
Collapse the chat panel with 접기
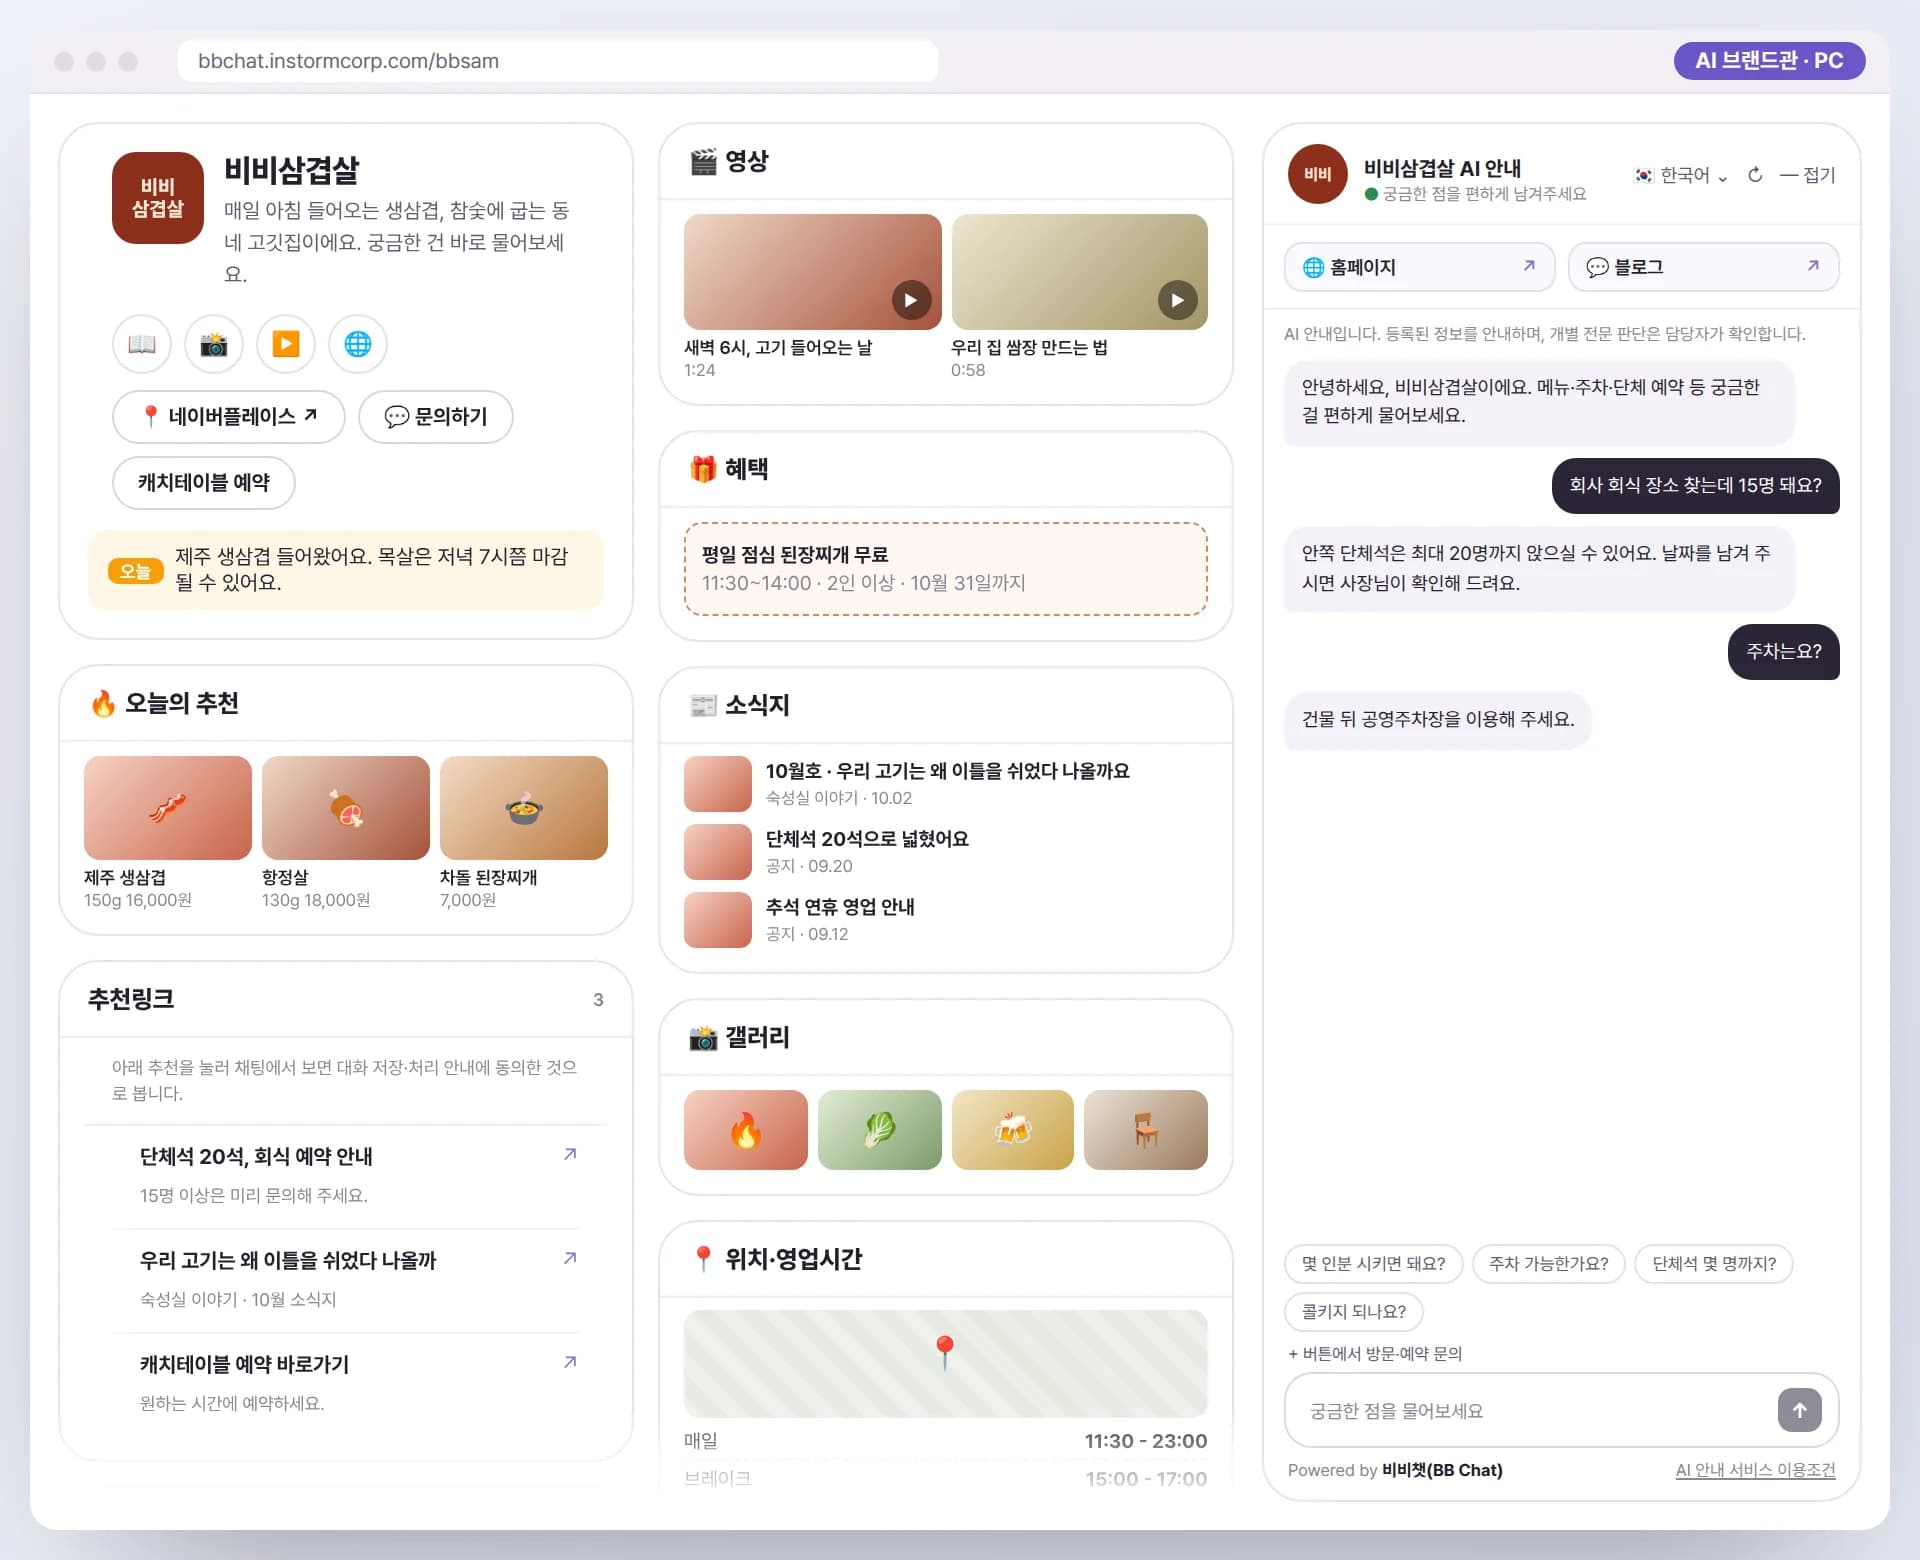tap(1808, 175)
